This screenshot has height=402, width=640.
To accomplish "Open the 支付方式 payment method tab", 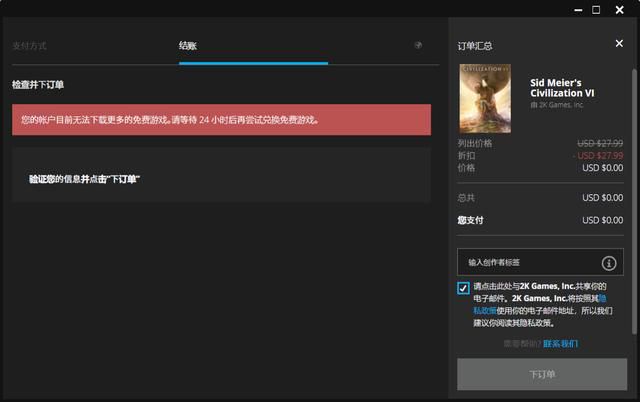I will pyautogui.click(x=29, y=46).
